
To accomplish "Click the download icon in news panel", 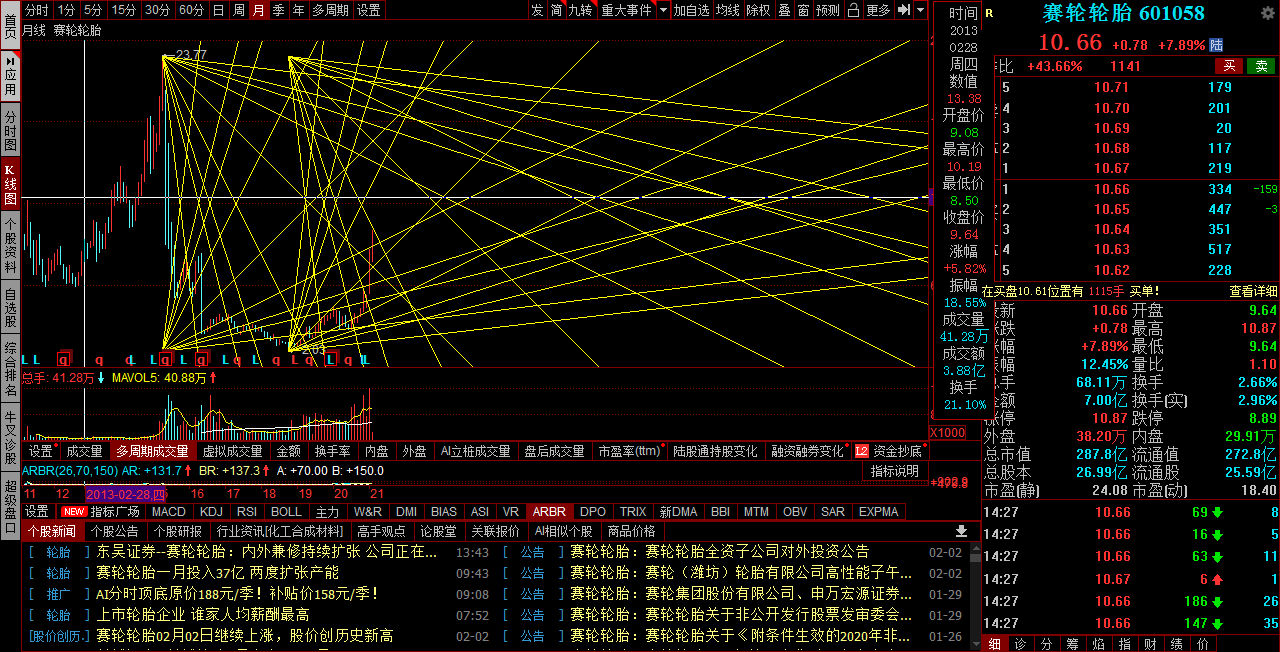I will 961,531.
